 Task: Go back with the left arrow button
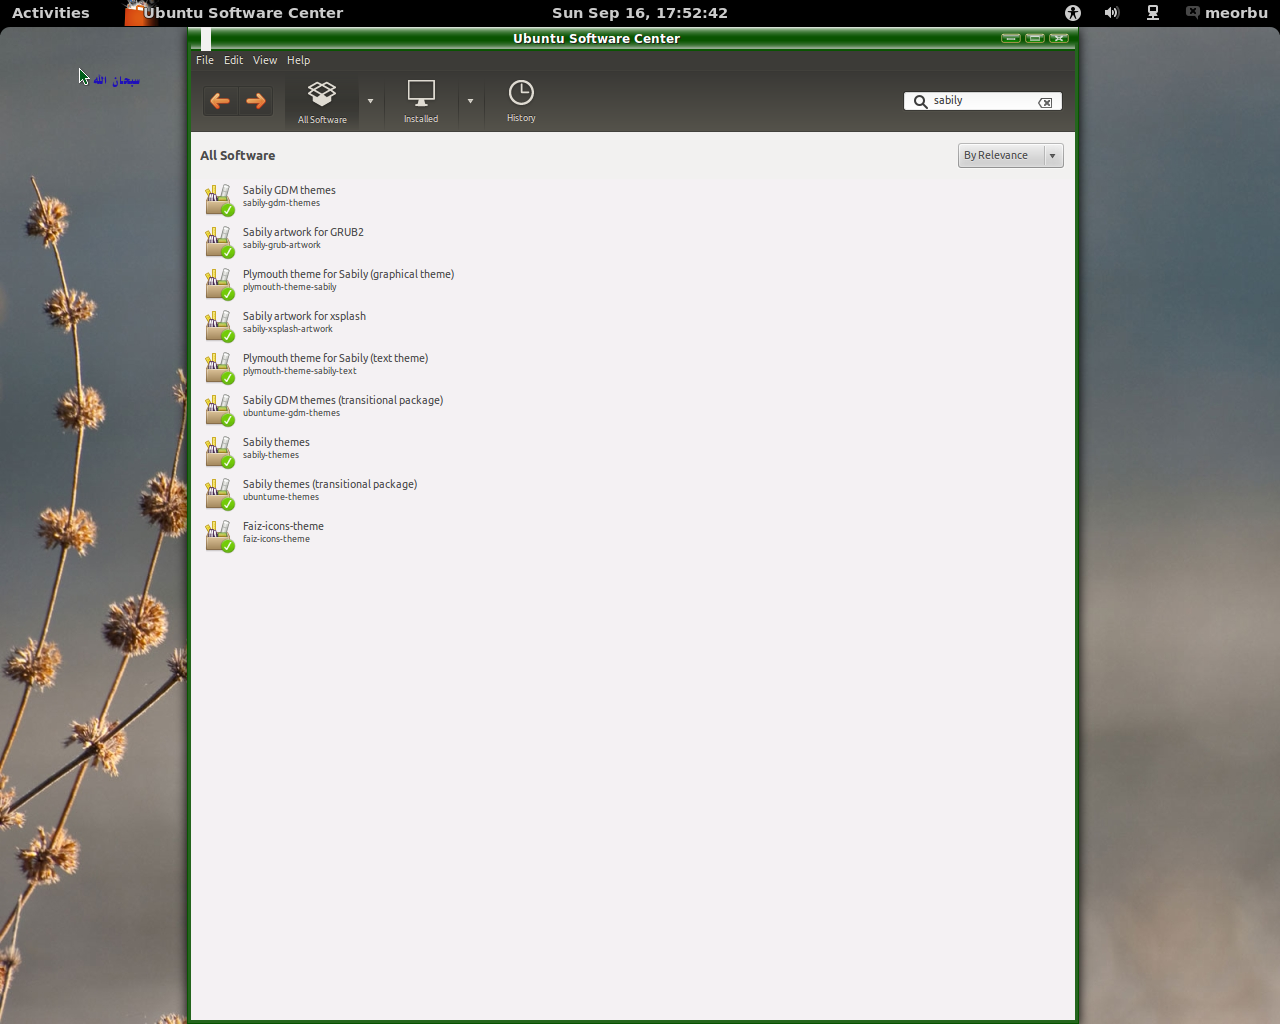220,101
